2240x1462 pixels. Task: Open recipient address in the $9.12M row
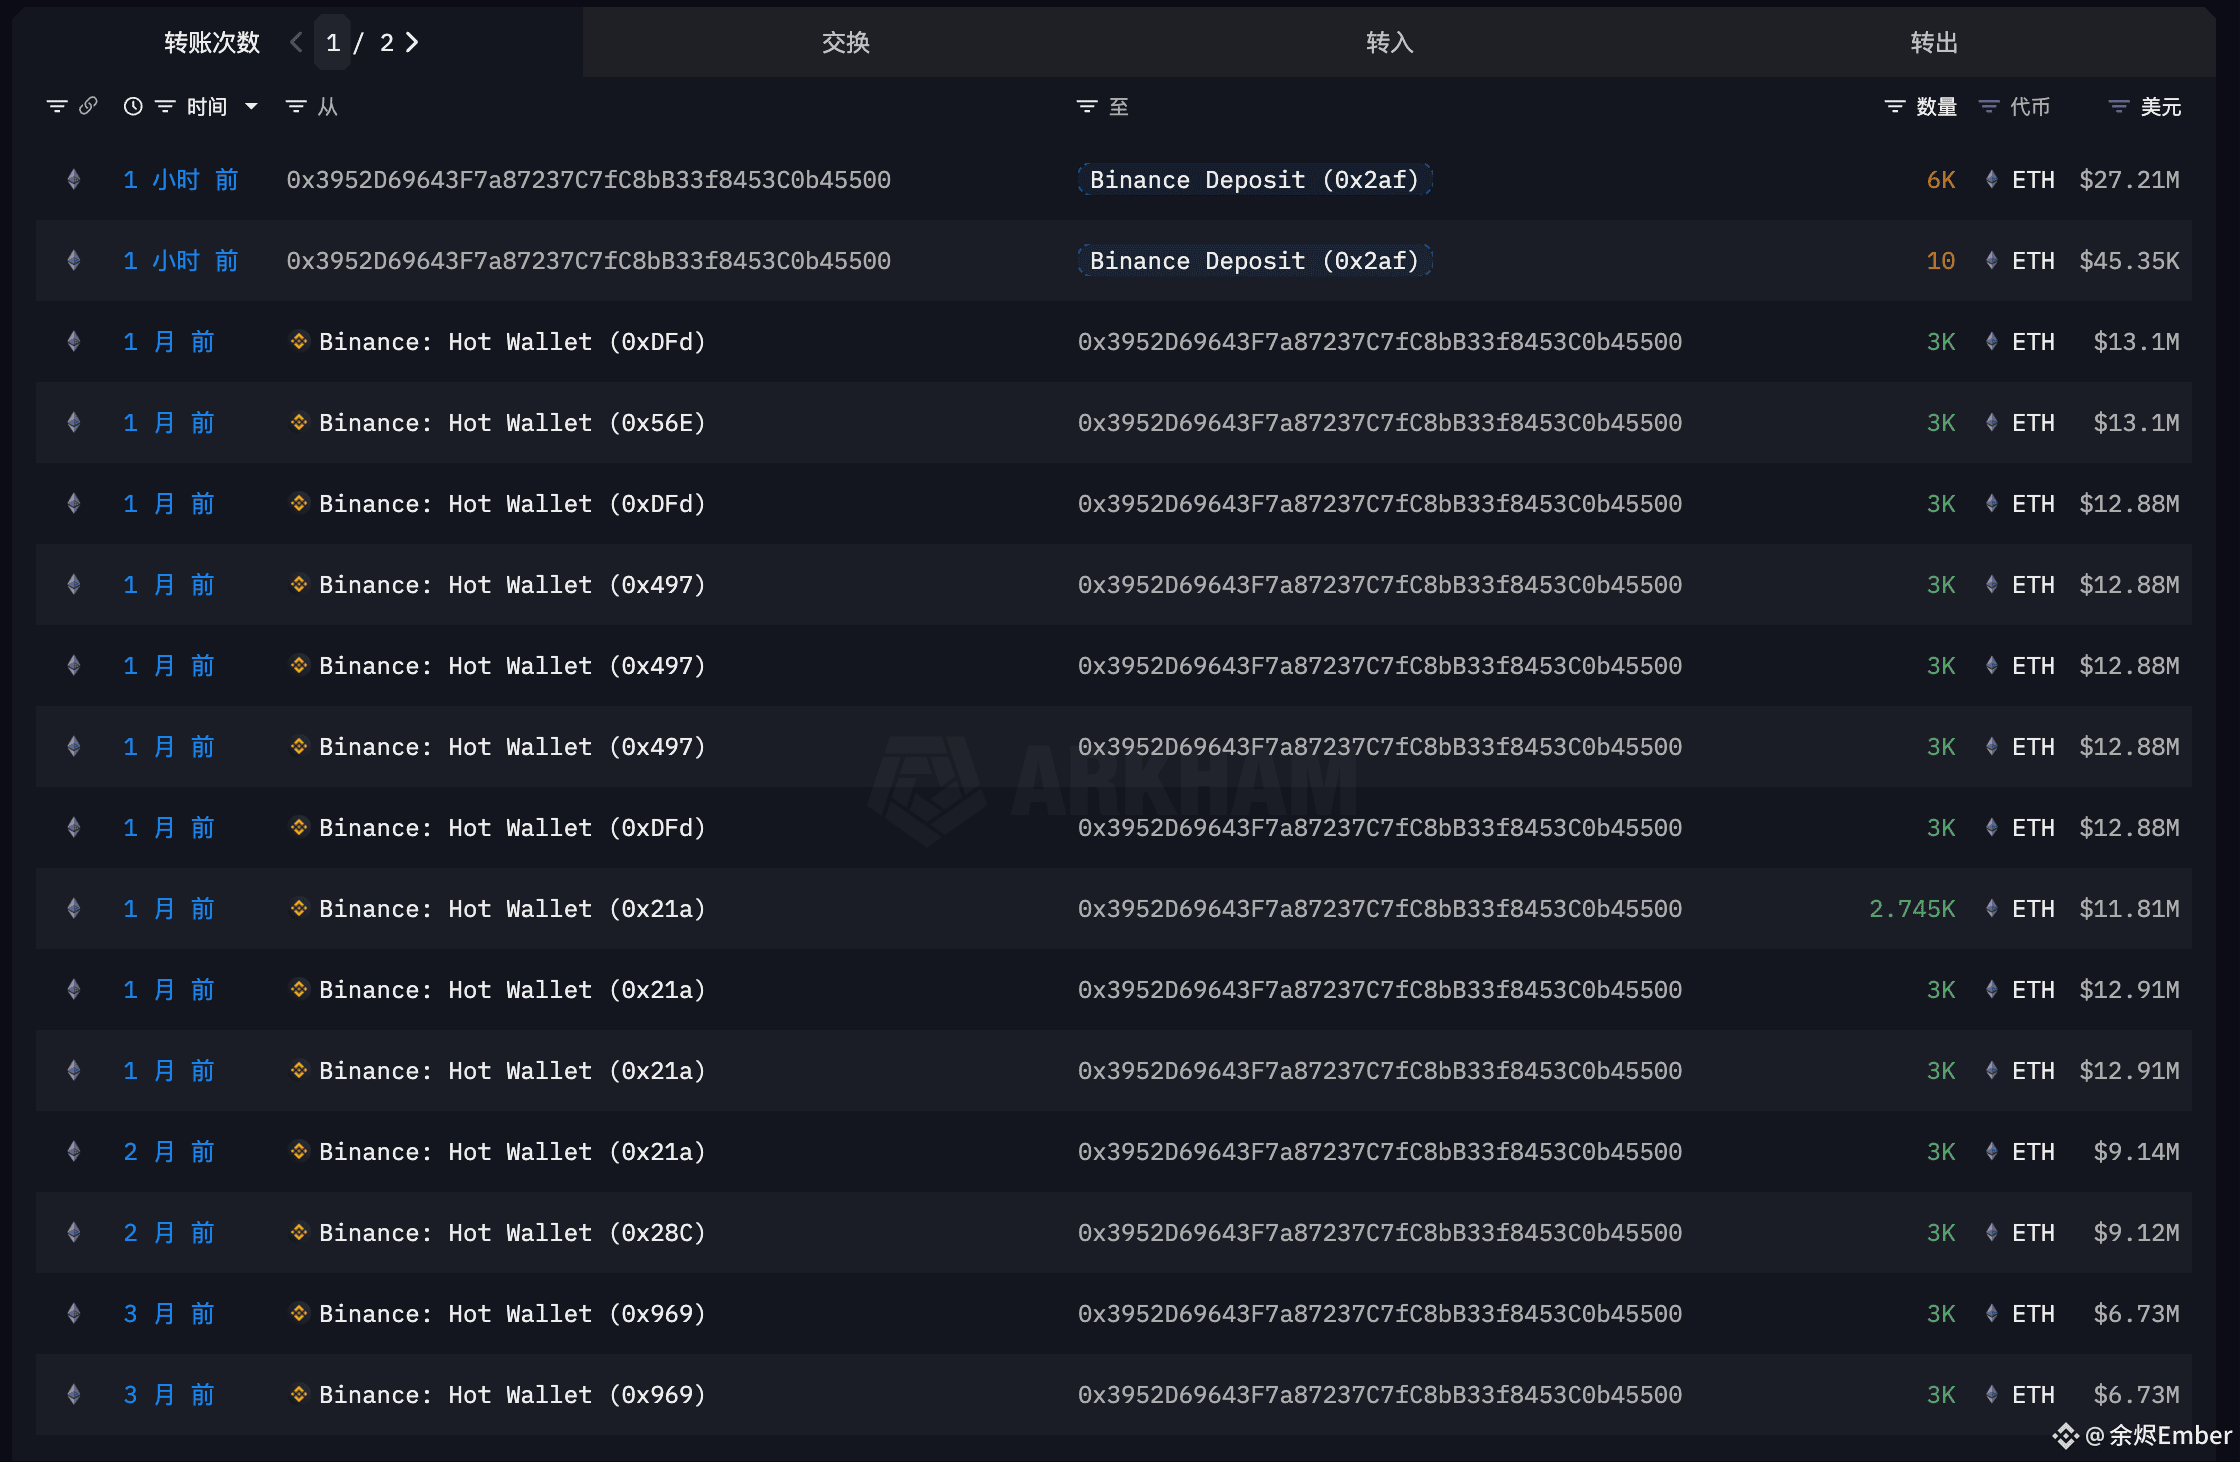tap(1380, 1233)
